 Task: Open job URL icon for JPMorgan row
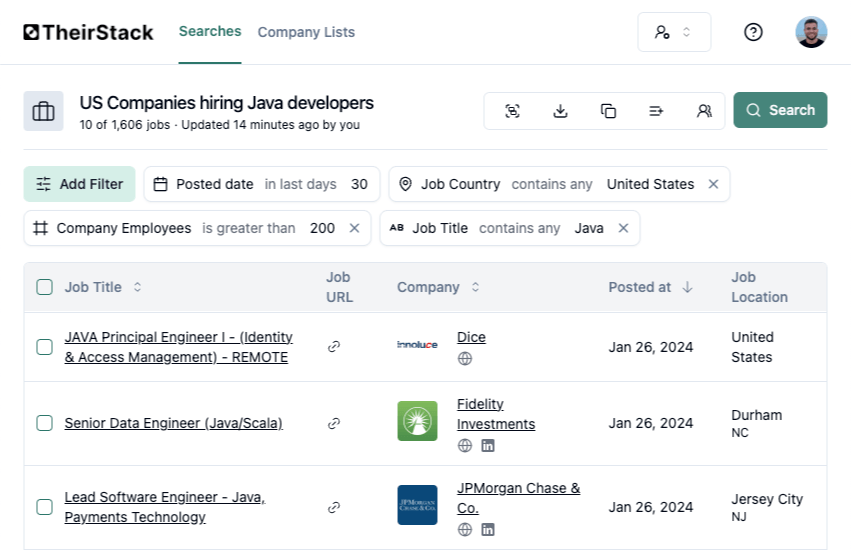[334, 507]
